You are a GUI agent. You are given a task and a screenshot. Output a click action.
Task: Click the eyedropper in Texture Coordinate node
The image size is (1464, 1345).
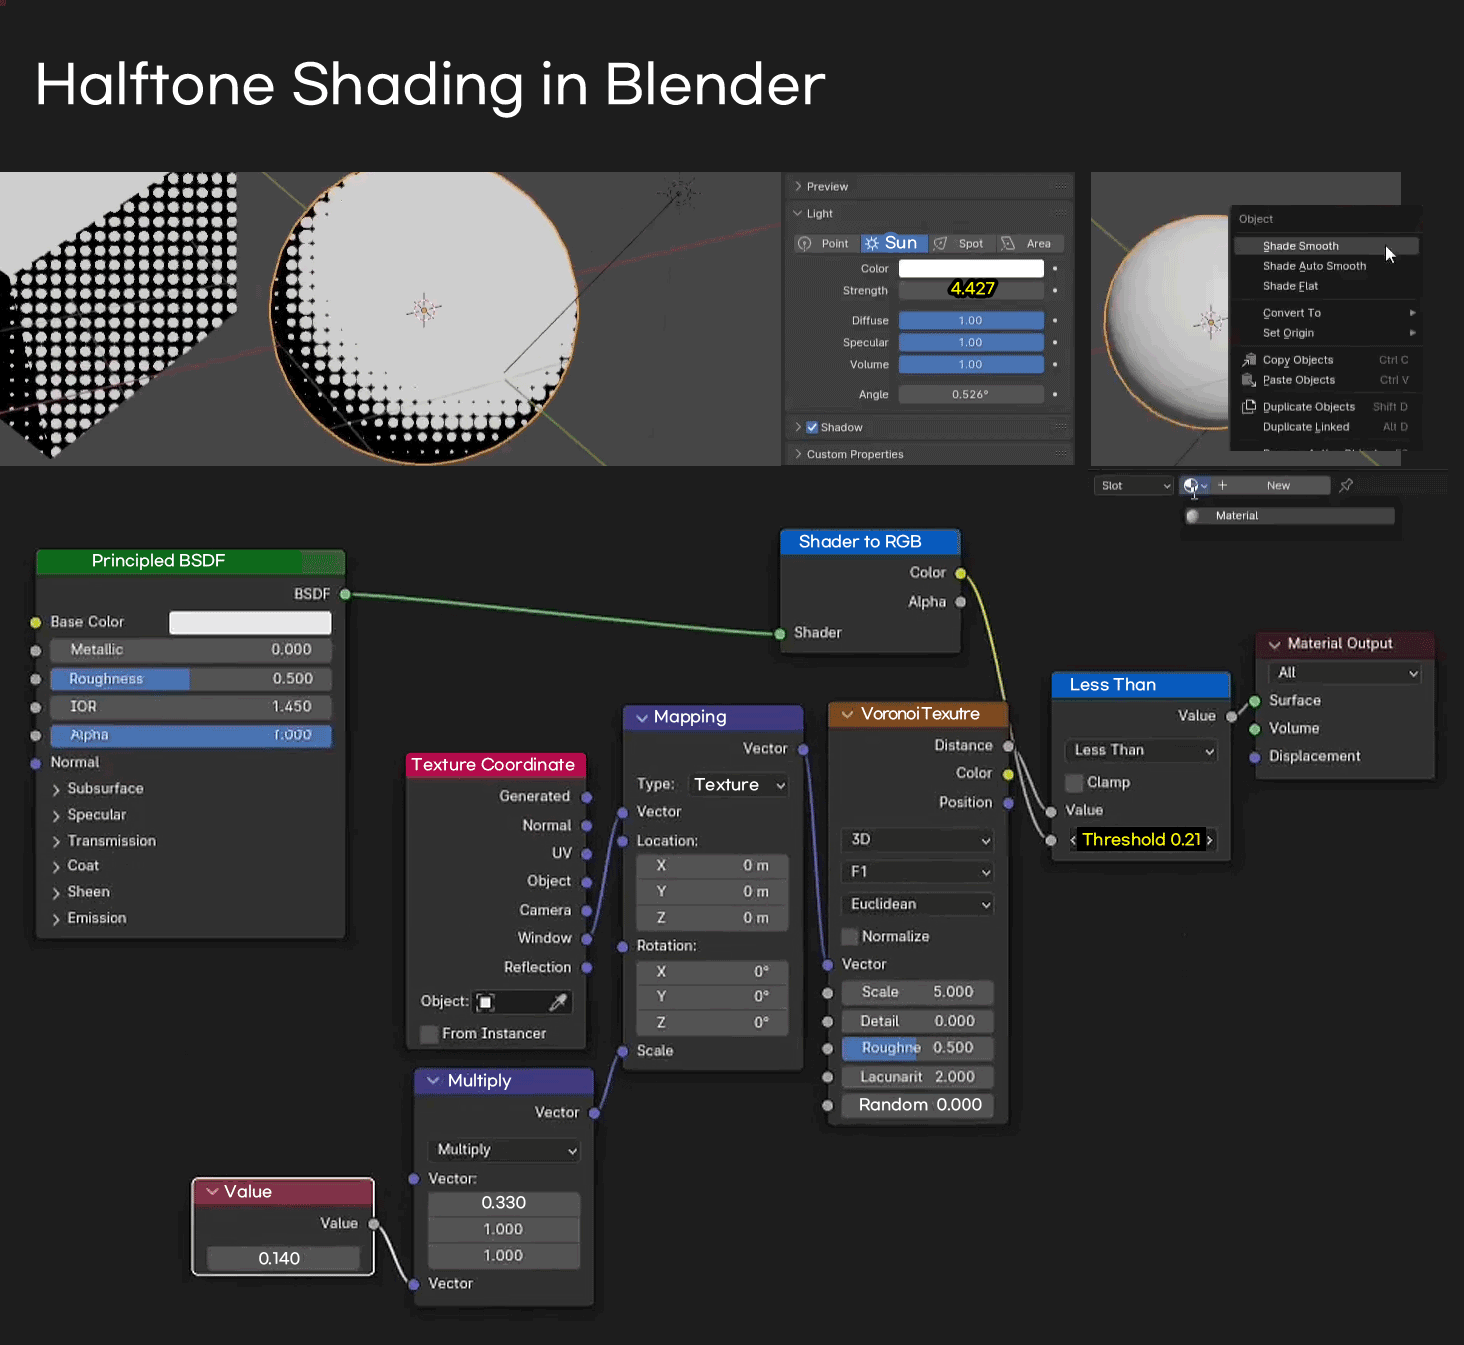(558, 1001)
